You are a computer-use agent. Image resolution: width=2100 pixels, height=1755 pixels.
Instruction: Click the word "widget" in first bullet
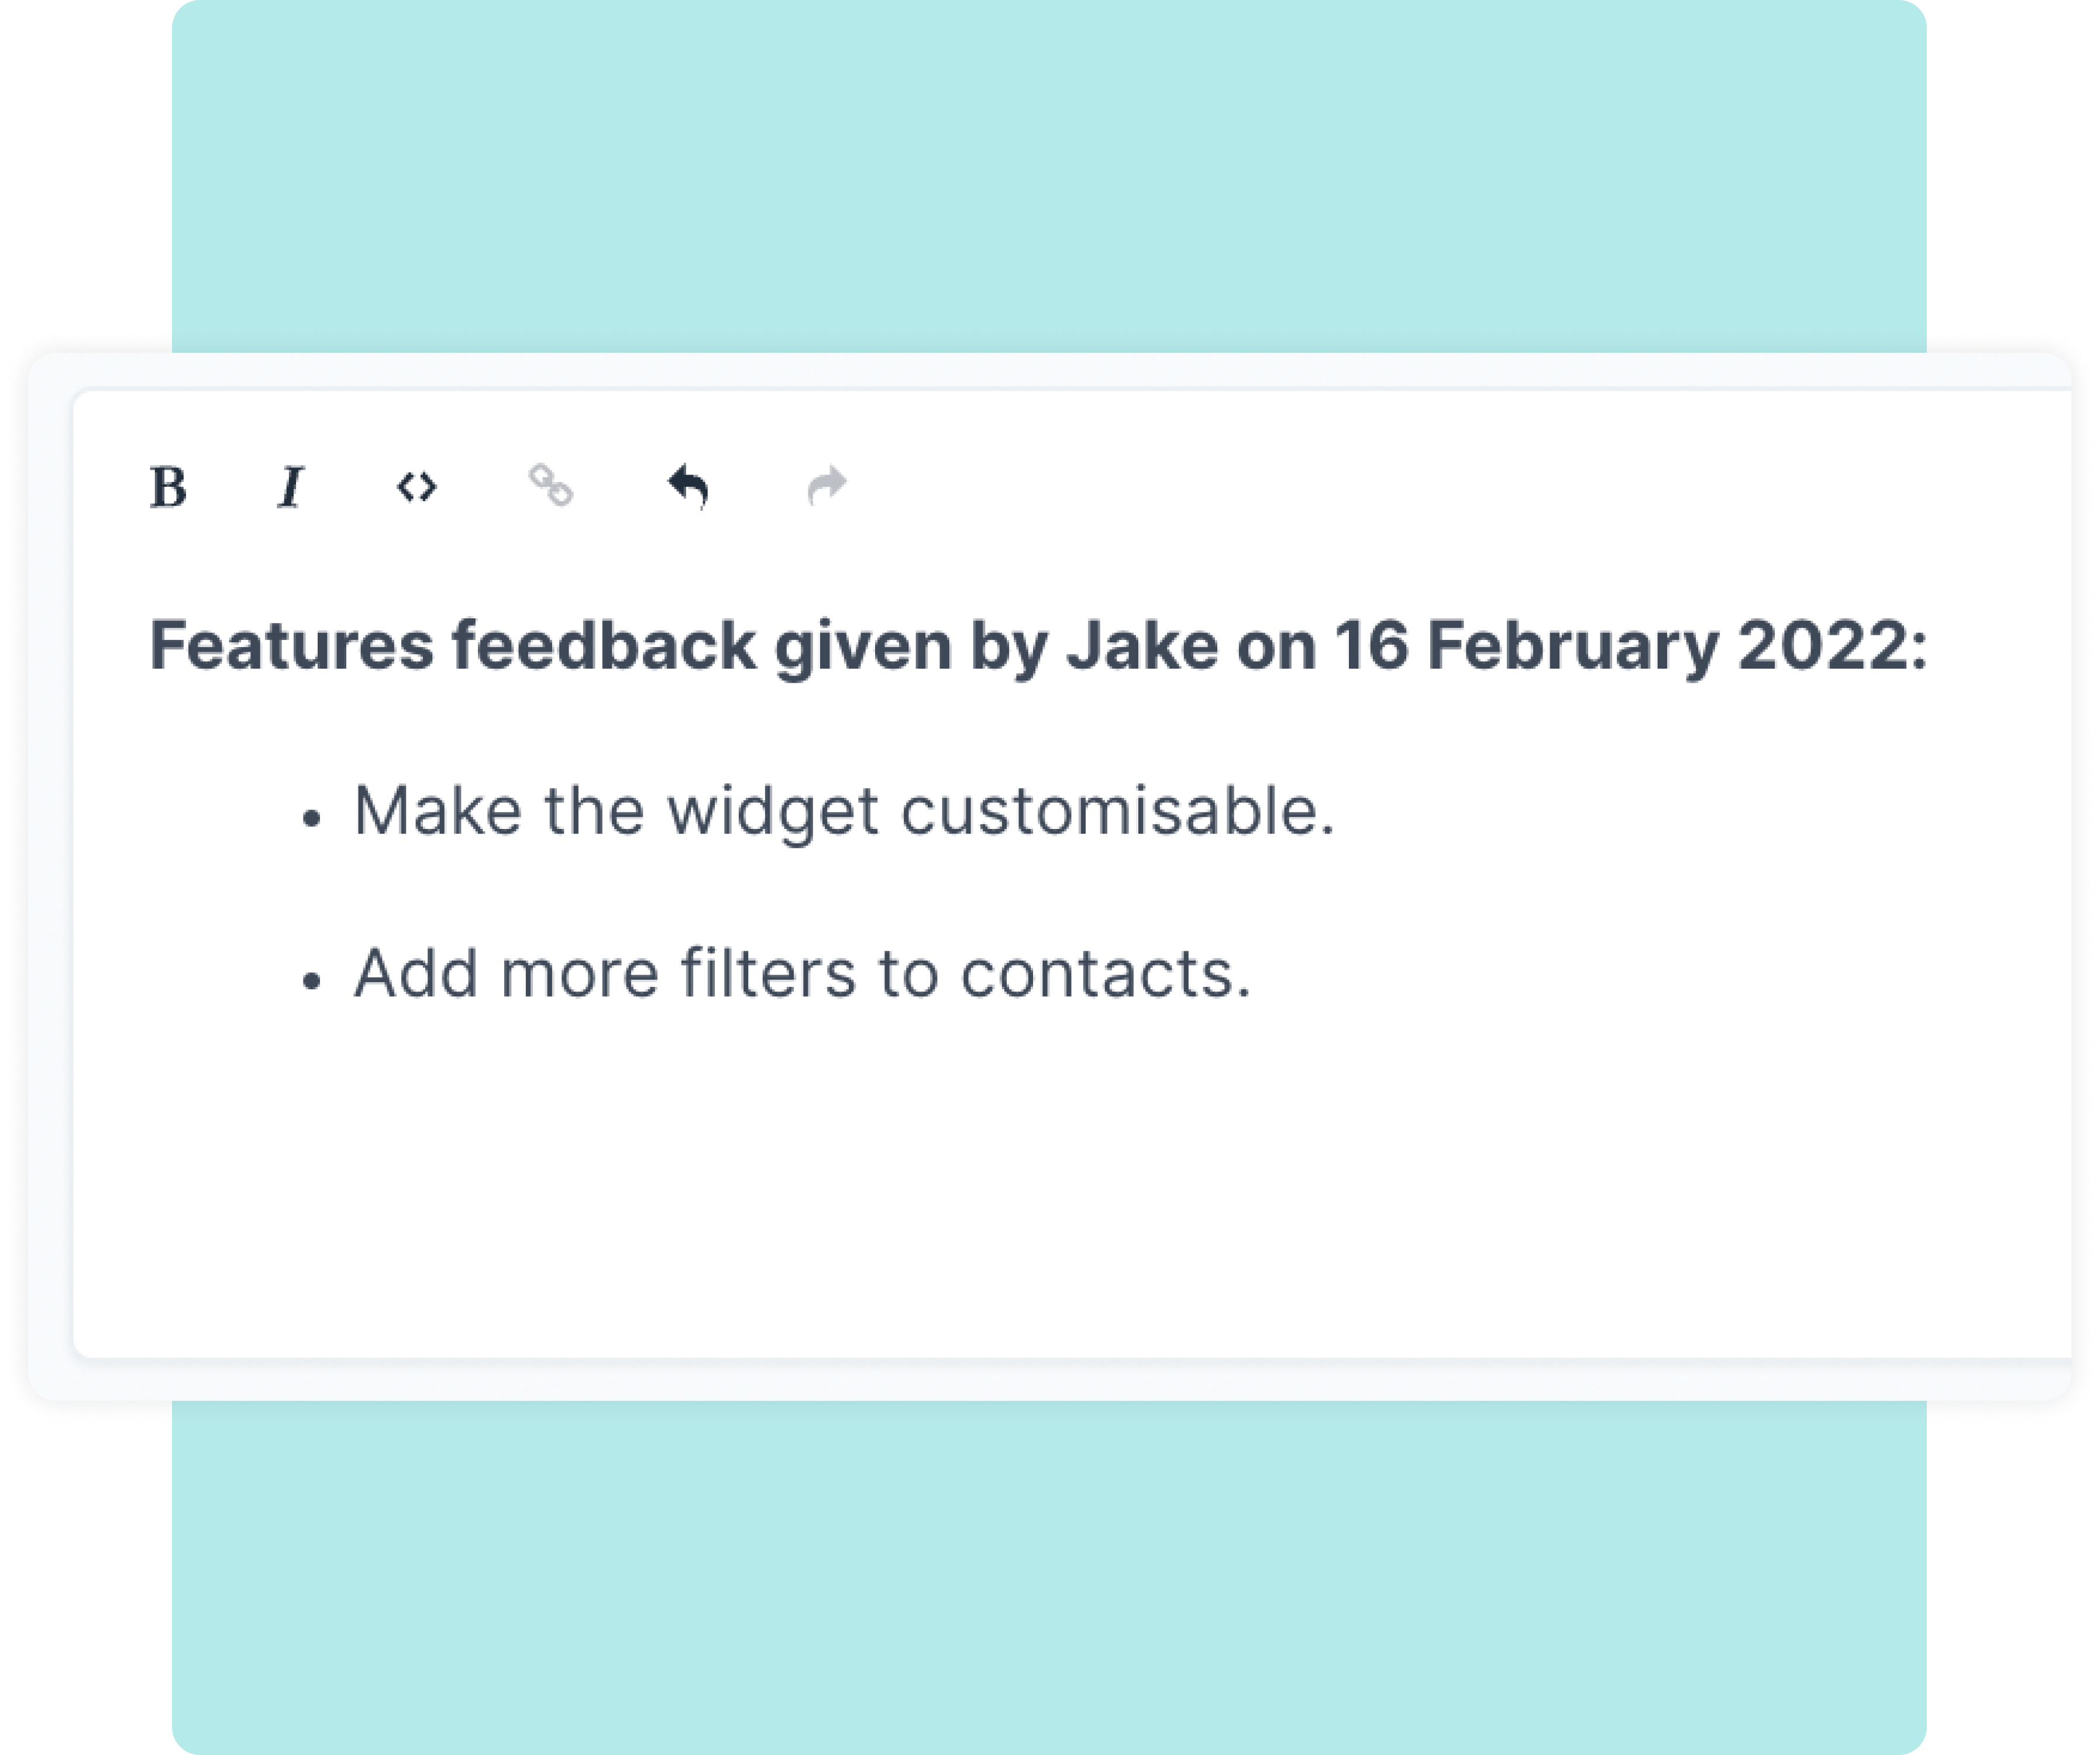[x=772, y=810]
